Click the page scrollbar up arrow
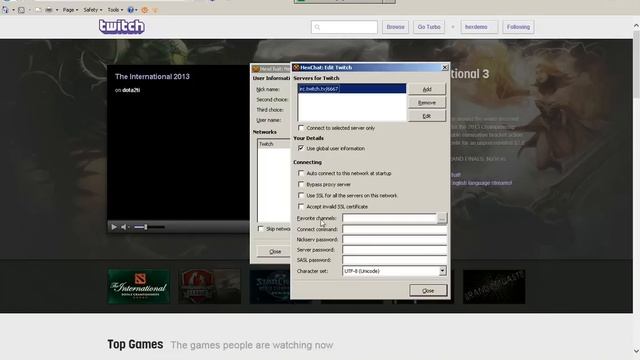Screen dimensions: 640x360 tap(636, 26)
